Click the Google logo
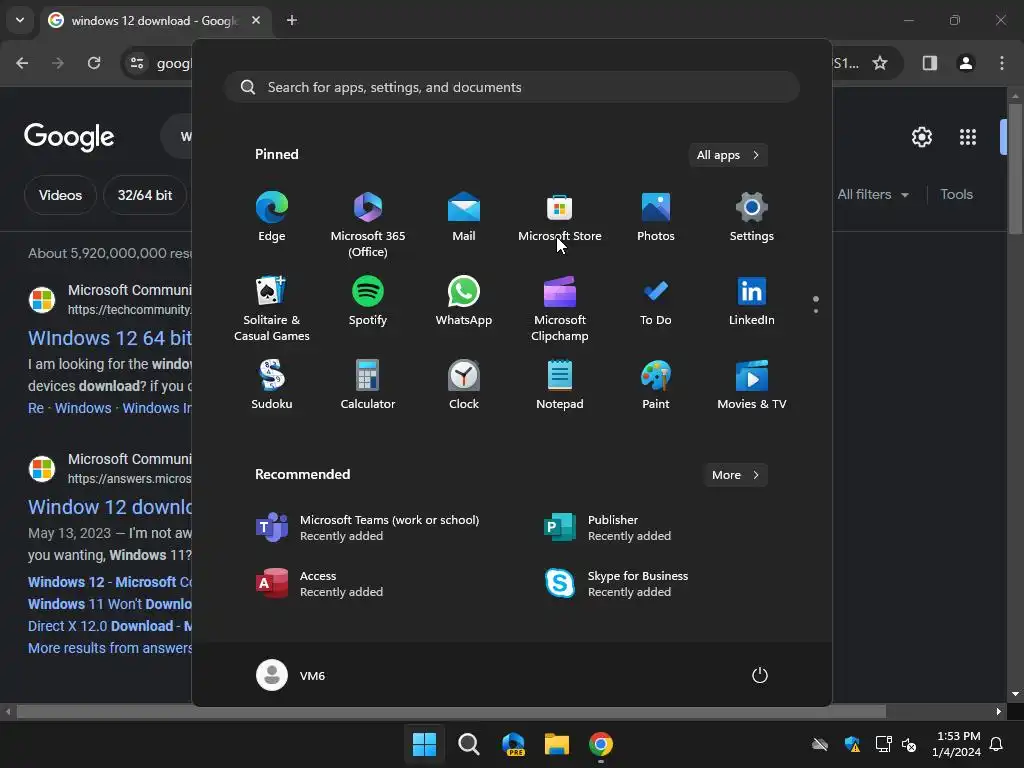This screenshot has height=768, width=1024. (x=69, y=136)
